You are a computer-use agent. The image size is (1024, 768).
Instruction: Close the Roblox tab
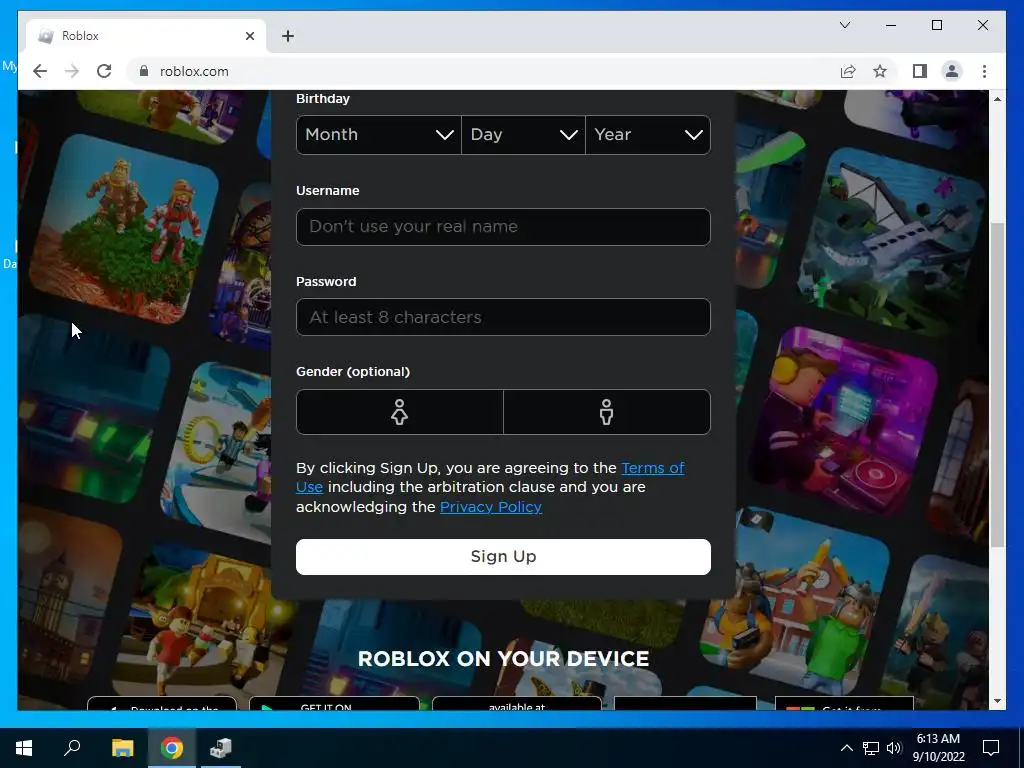(x=249, y=36)
